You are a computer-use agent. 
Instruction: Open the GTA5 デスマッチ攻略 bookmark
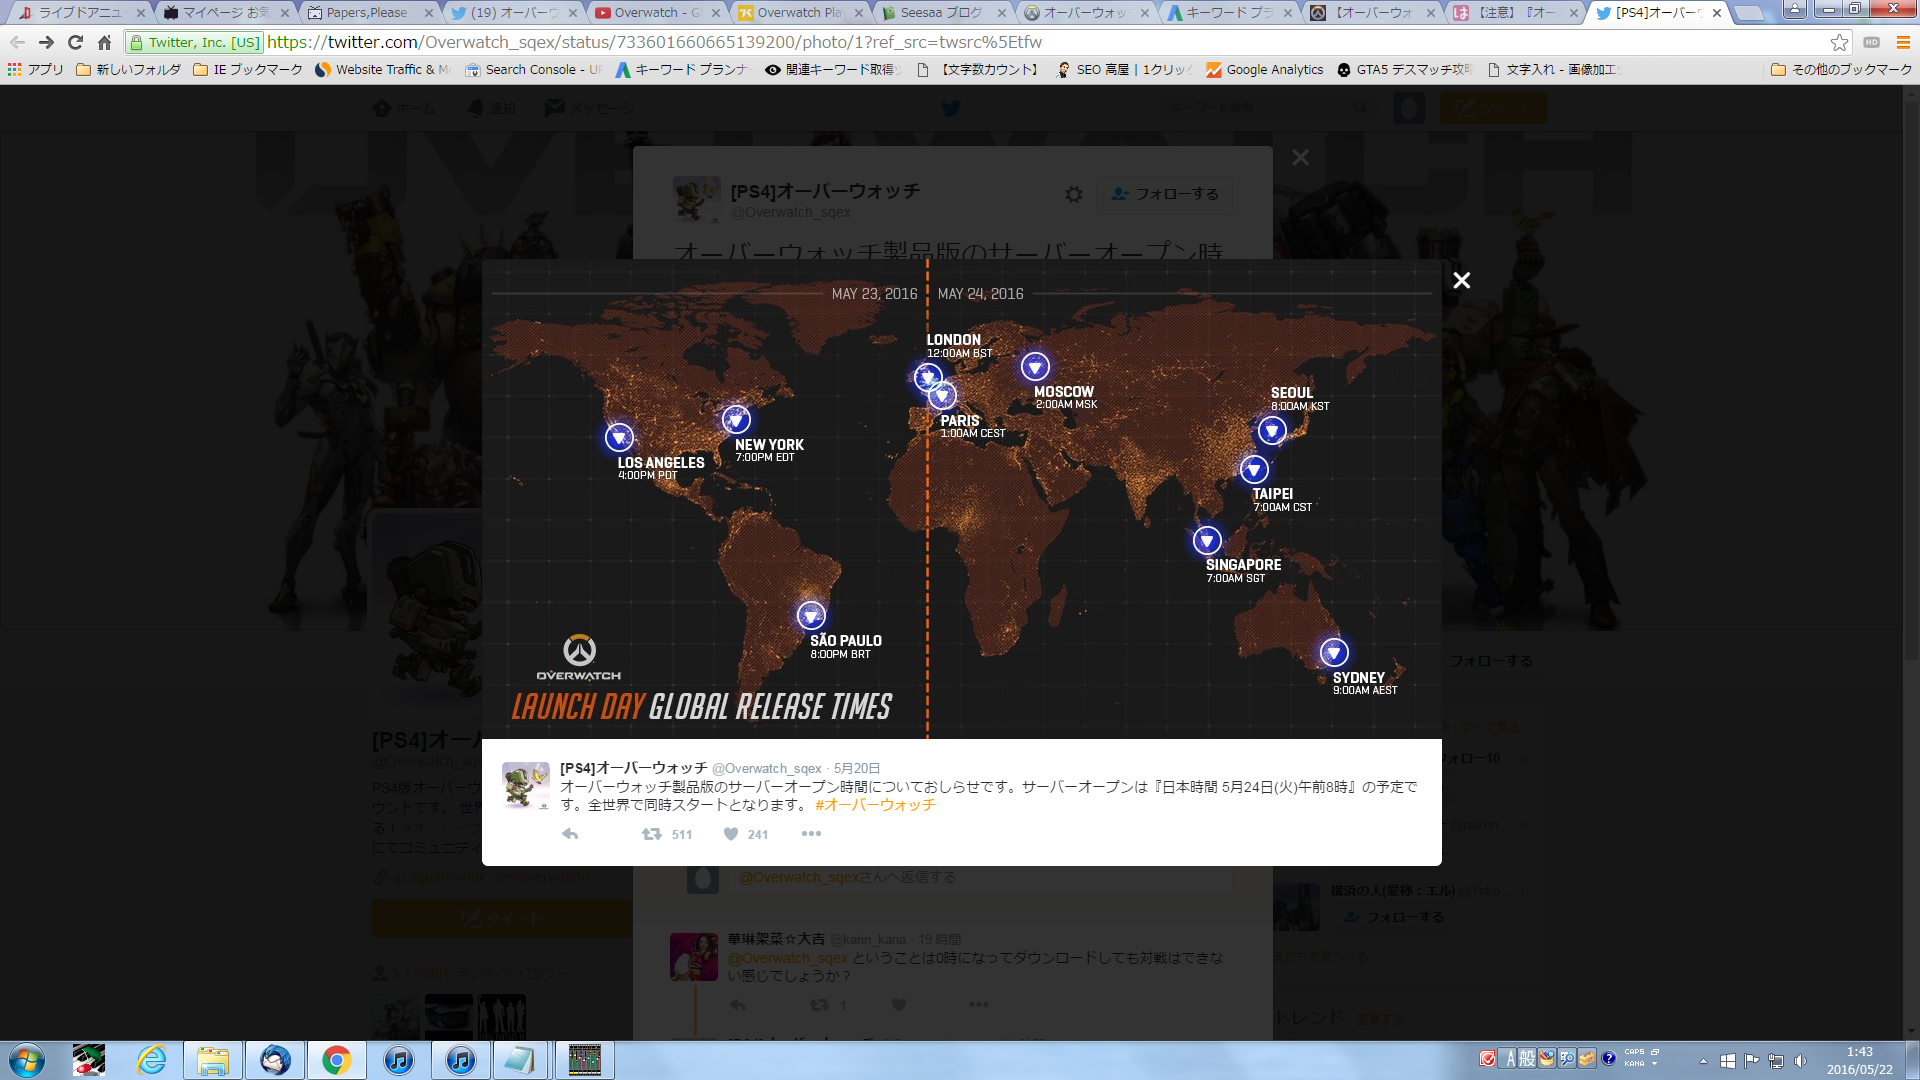(1404, 69)
